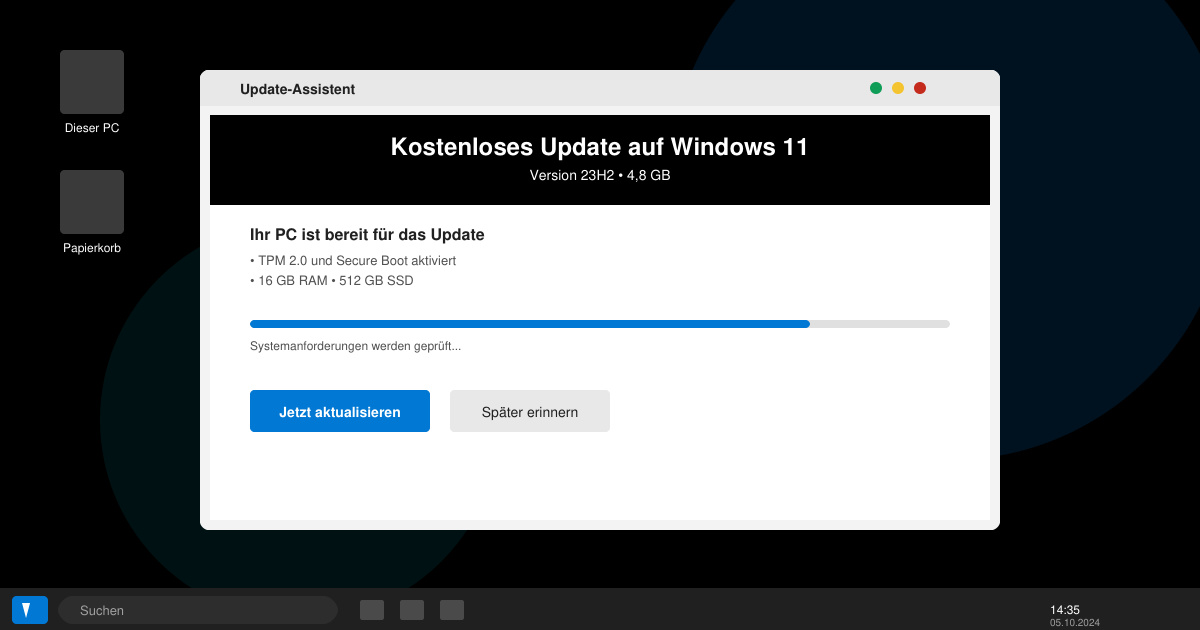Image resolution: width=1200 pixels, height=630 pixels.
Task: Select TPM 2.0 und Secure Boot aktiviert line
Action: click(353, 260)
